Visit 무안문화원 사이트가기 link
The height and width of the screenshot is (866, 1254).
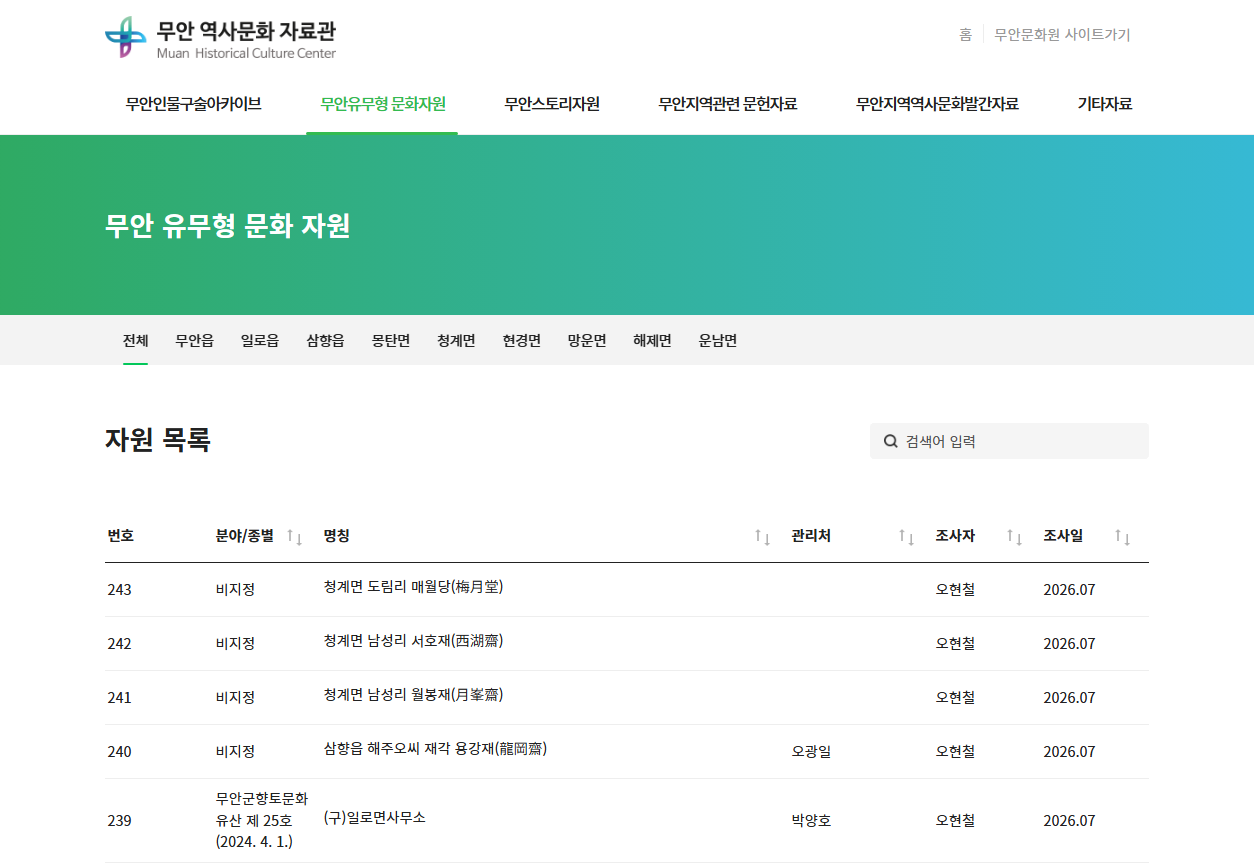point(1062,35)
